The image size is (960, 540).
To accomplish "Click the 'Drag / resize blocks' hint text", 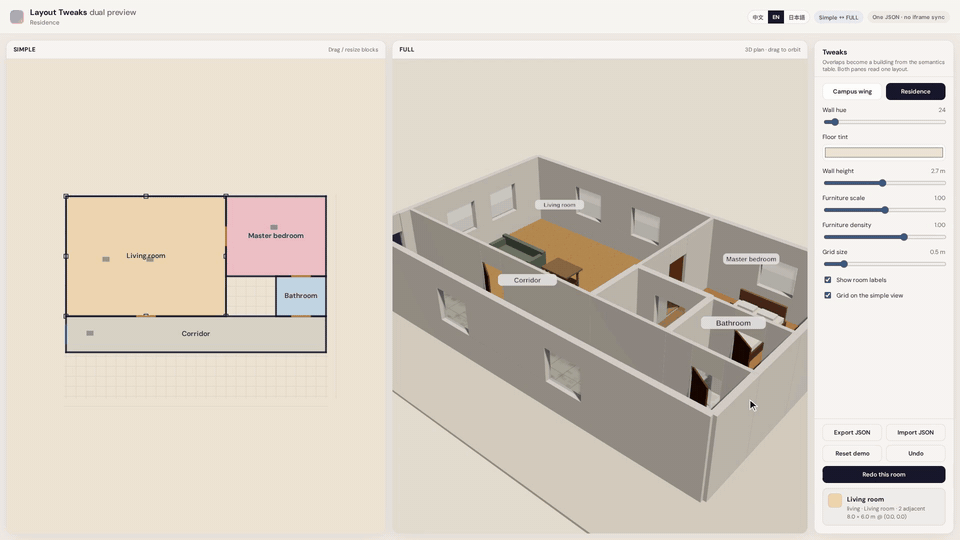I will point(353,50).
